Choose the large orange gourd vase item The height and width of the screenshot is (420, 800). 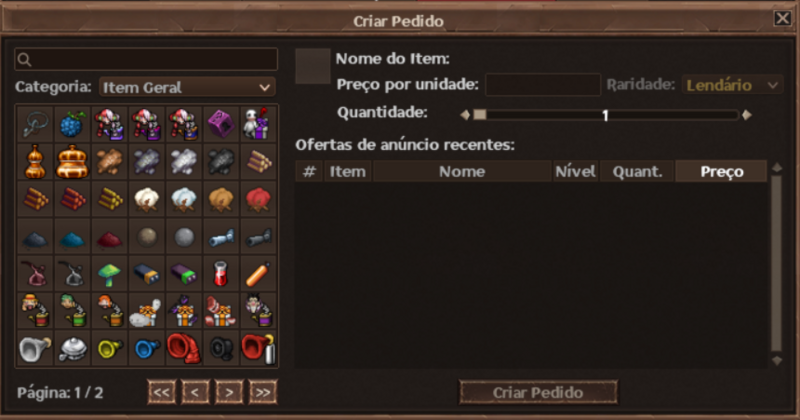coord(72,162)
